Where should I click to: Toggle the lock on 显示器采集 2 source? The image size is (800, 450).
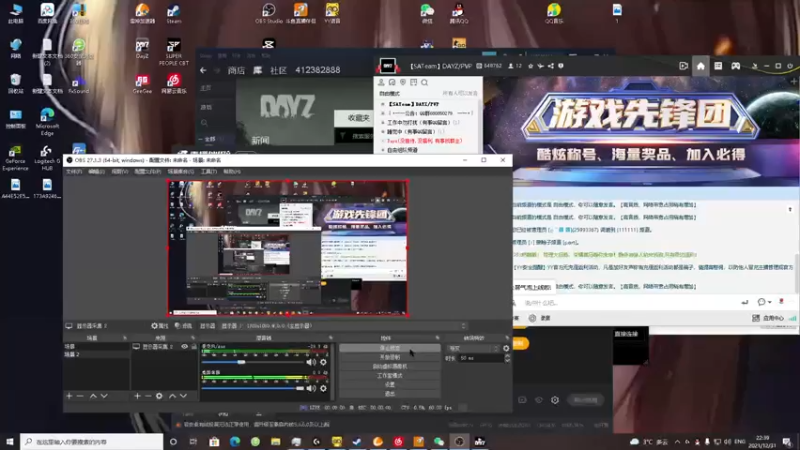[x=194, y=346]
